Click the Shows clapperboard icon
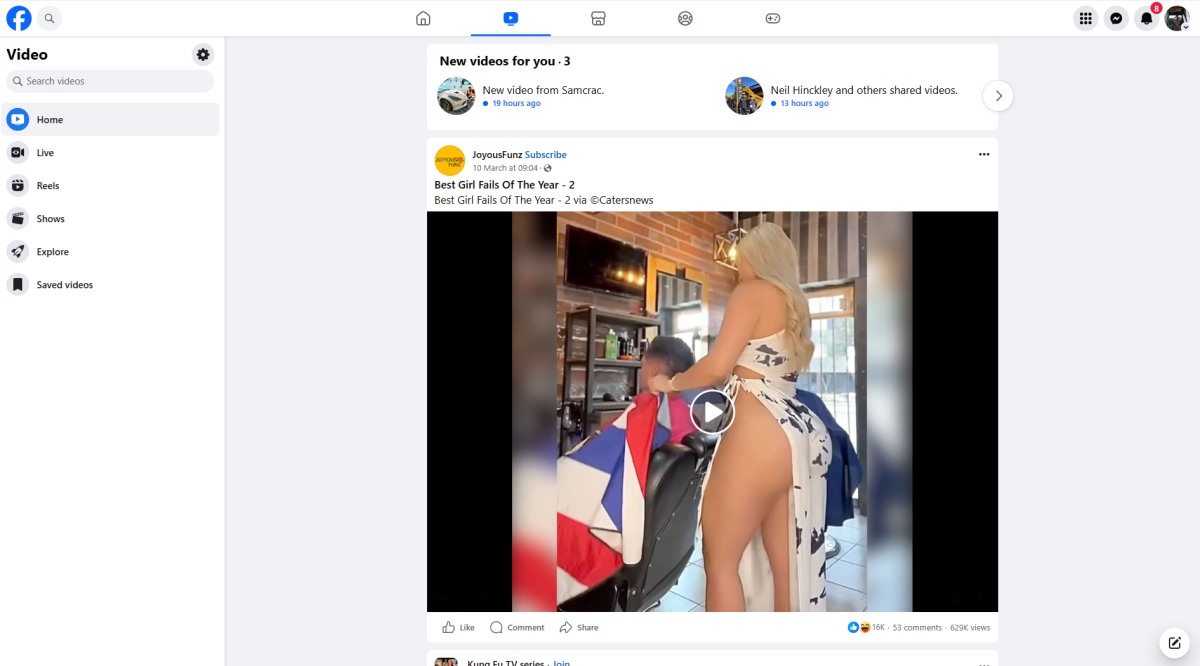1200x666 pixels. click(18, 219)
